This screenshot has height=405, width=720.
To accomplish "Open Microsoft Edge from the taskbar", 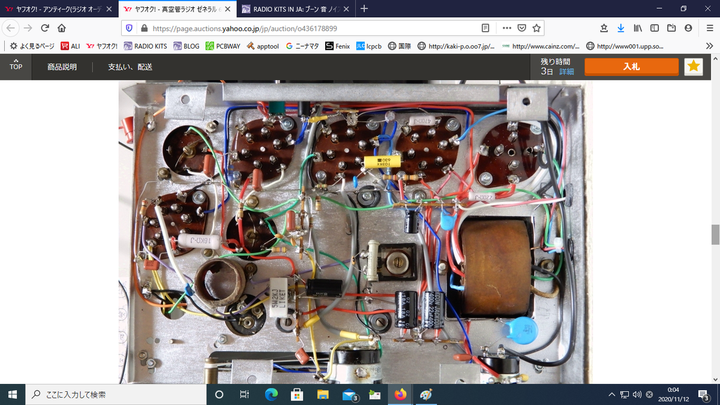I will coord(272,394).
